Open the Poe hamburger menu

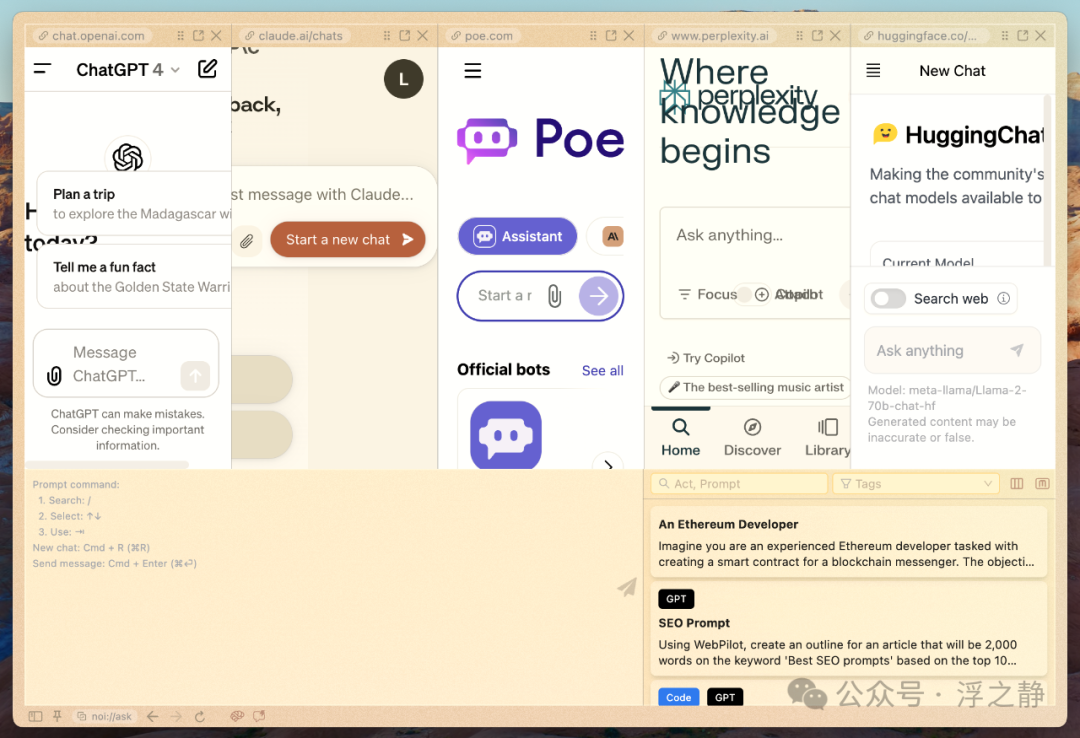(472, 70)
